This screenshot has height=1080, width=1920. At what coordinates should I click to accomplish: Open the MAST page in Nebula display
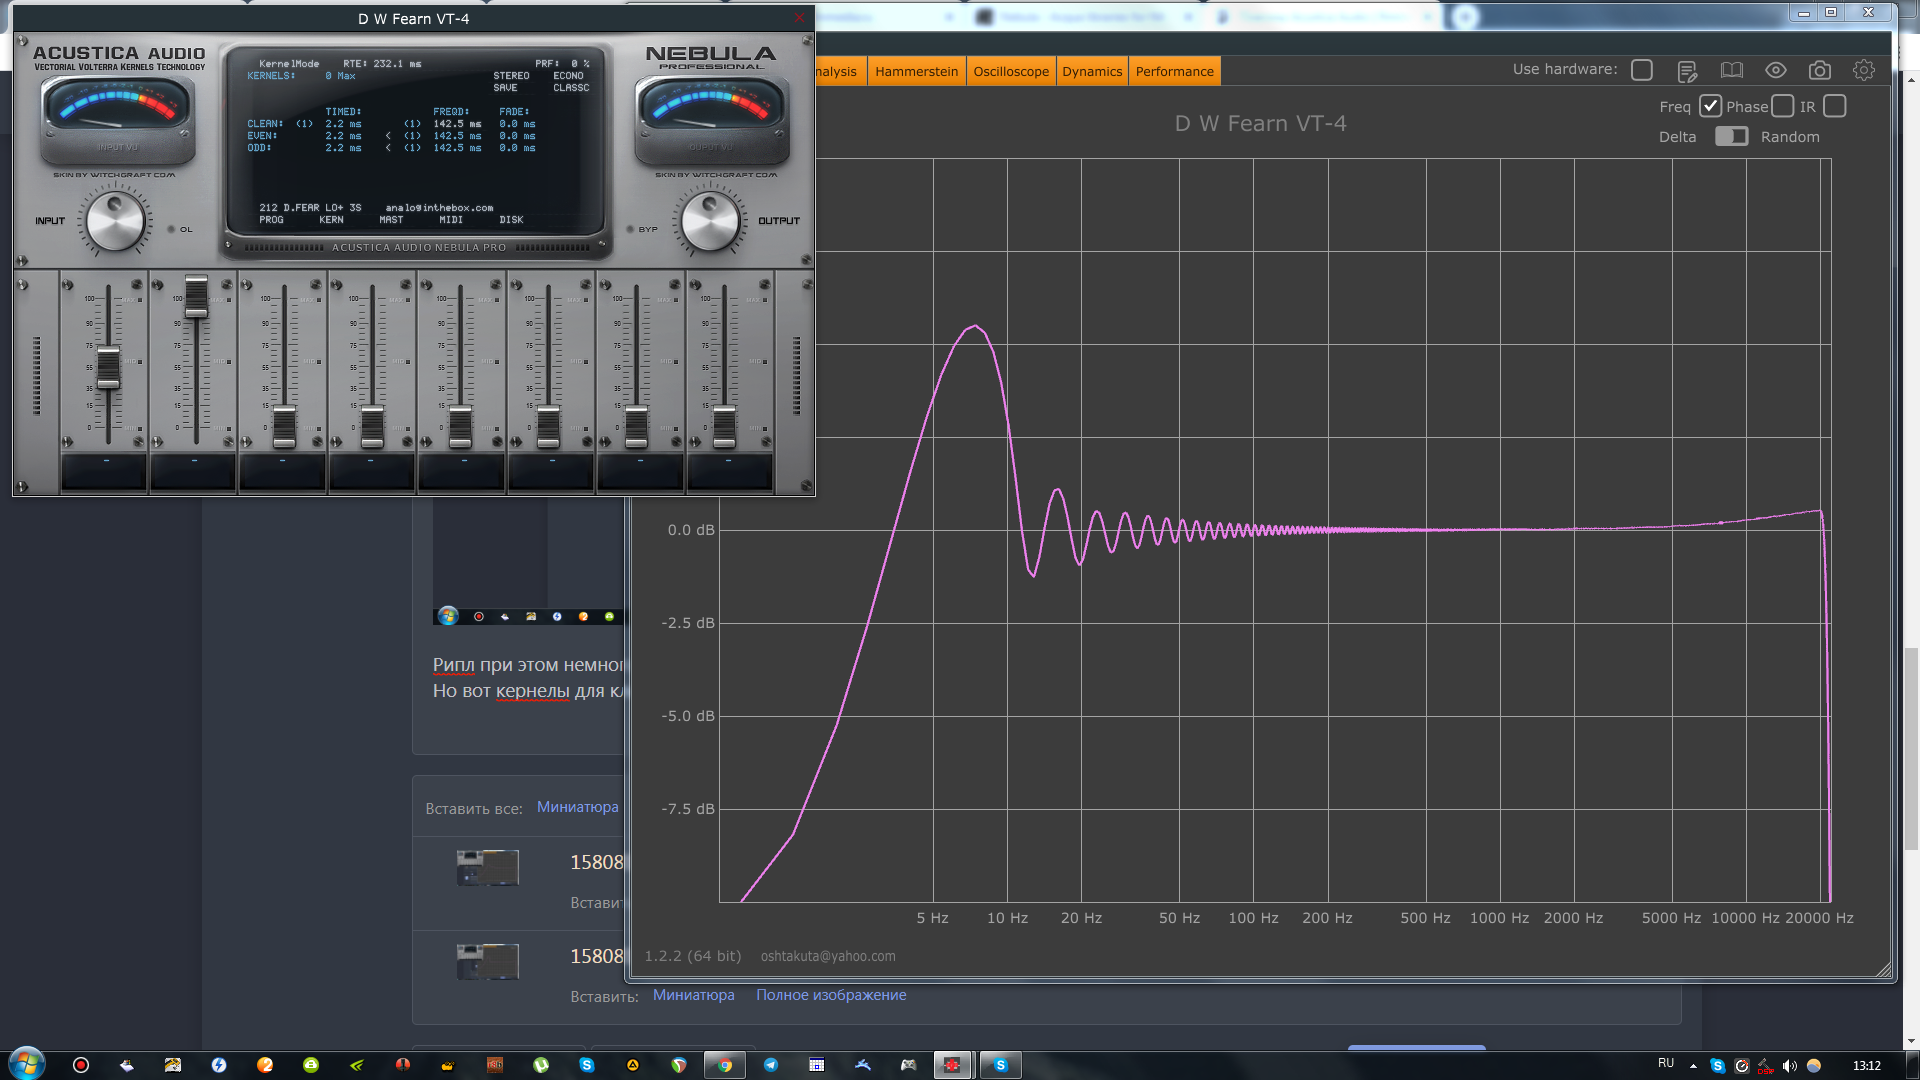coord(391,220)
